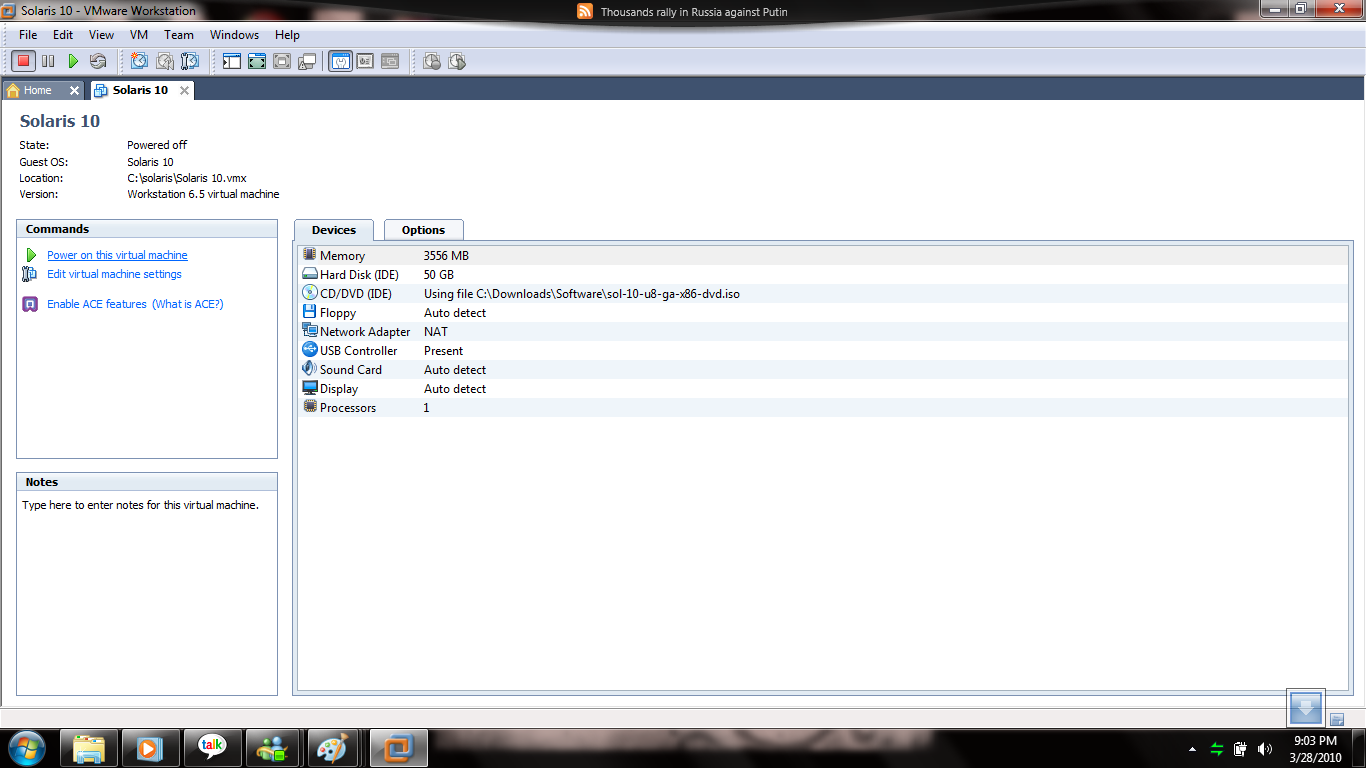
Task: Toggle Quick Switch mode in the toolbar
Action: click(282, 61)
